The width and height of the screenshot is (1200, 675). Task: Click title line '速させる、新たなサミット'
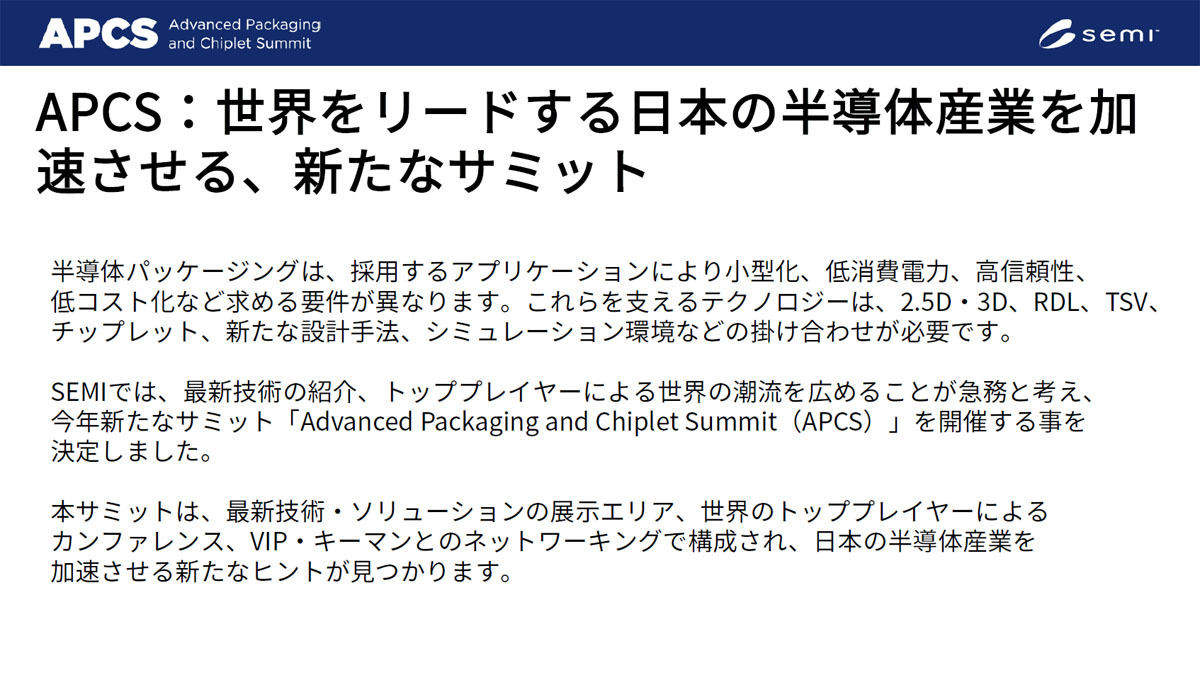(x=343, y=171)
